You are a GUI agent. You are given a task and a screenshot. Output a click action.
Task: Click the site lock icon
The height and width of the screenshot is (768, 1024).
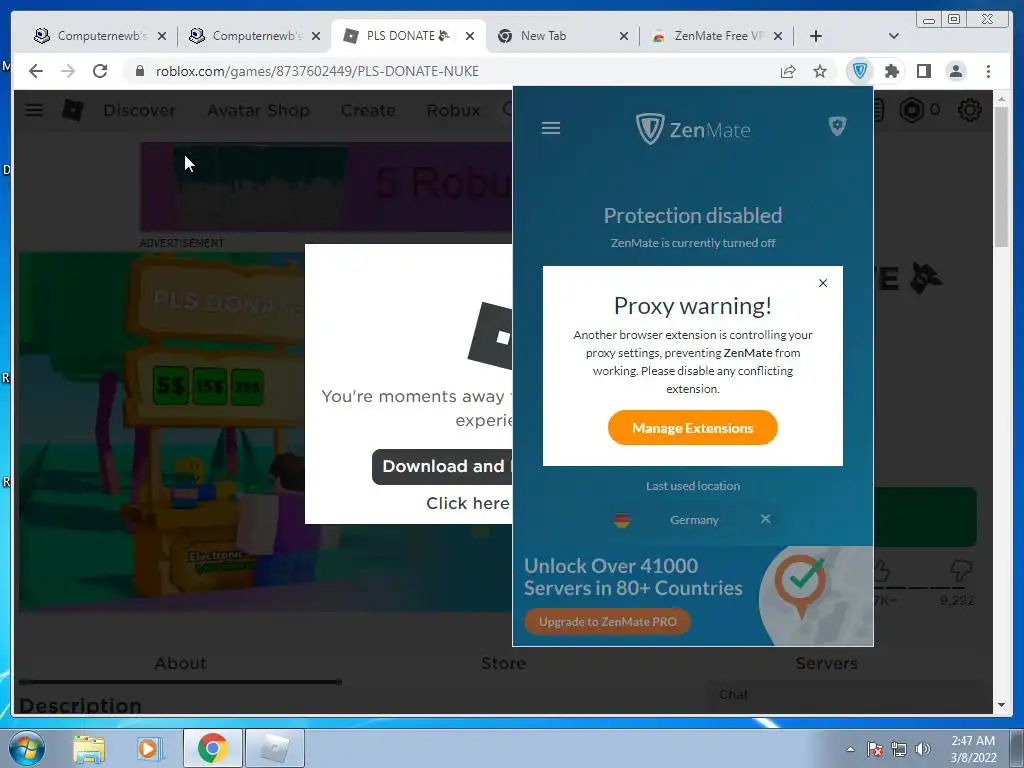point(139,71)
